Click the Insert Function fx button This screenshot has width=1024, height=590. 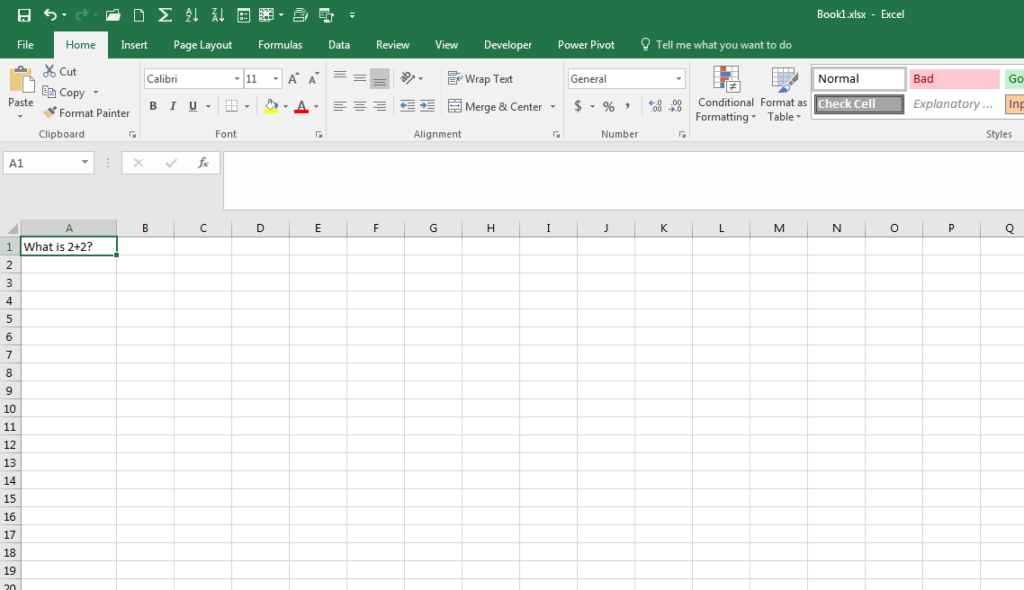203,163
